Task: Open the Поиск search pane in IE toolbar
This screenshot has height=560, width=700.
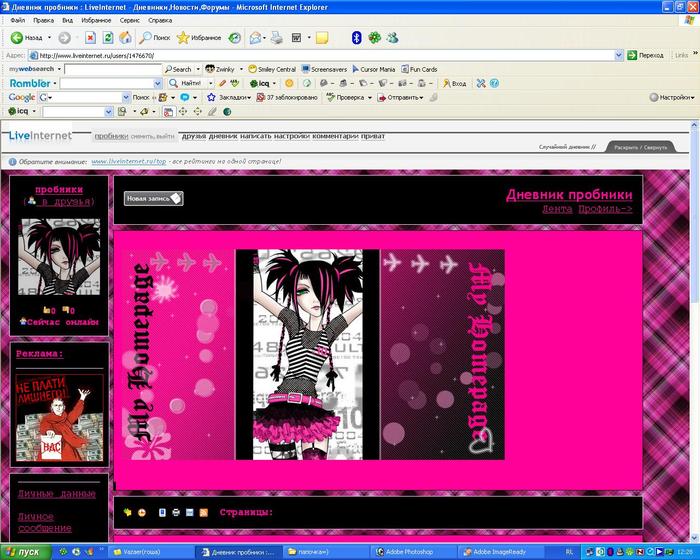Action: (x=154, y=38)
